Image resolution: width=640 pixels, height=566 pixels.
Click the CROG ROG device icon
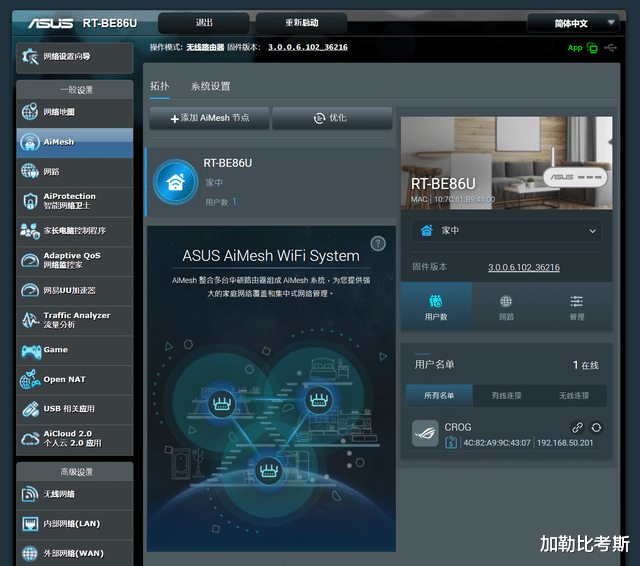click(x=425, y=433)
